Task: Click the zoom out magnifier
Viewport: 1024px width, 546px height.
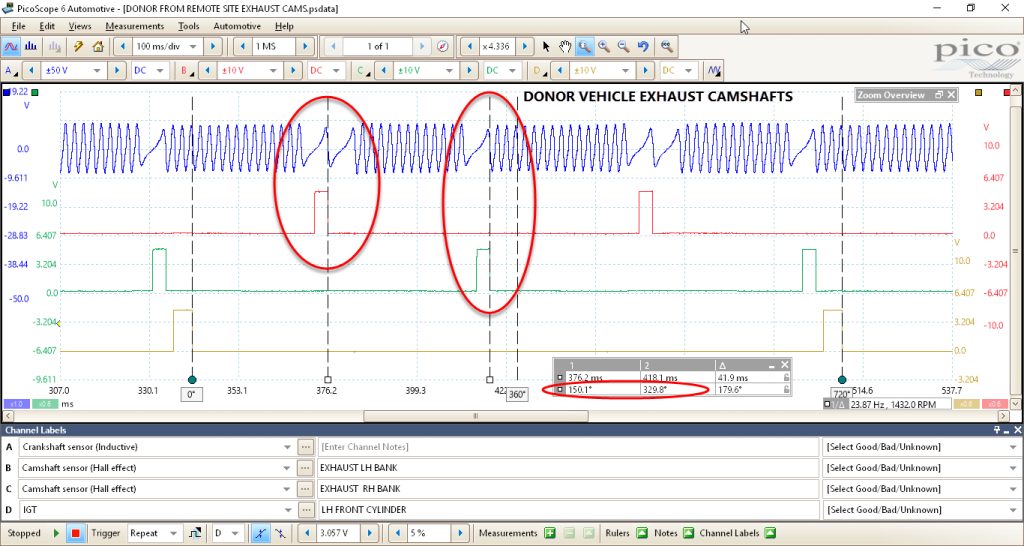Action: pyautogui.click(x=624, y=47)
